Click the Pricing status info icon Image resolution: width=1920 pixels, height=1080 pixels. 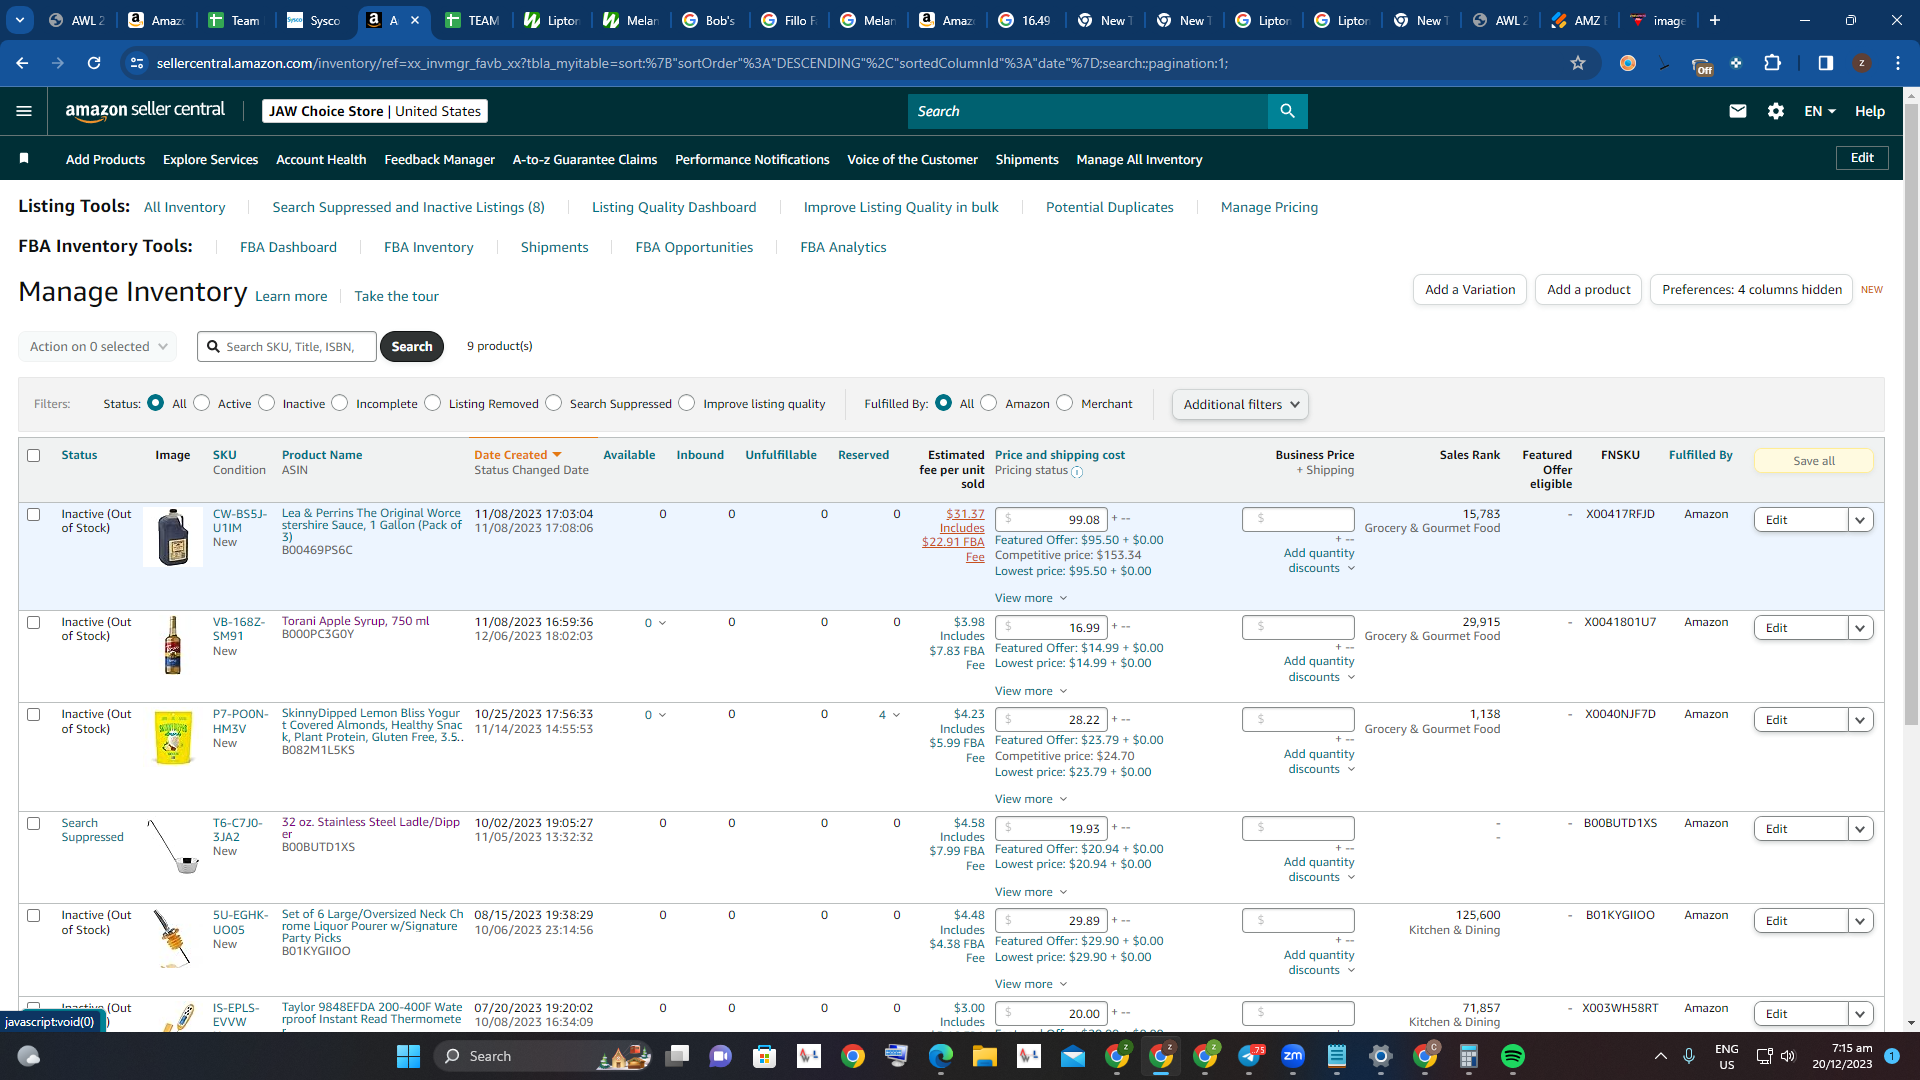(1077, 472)
